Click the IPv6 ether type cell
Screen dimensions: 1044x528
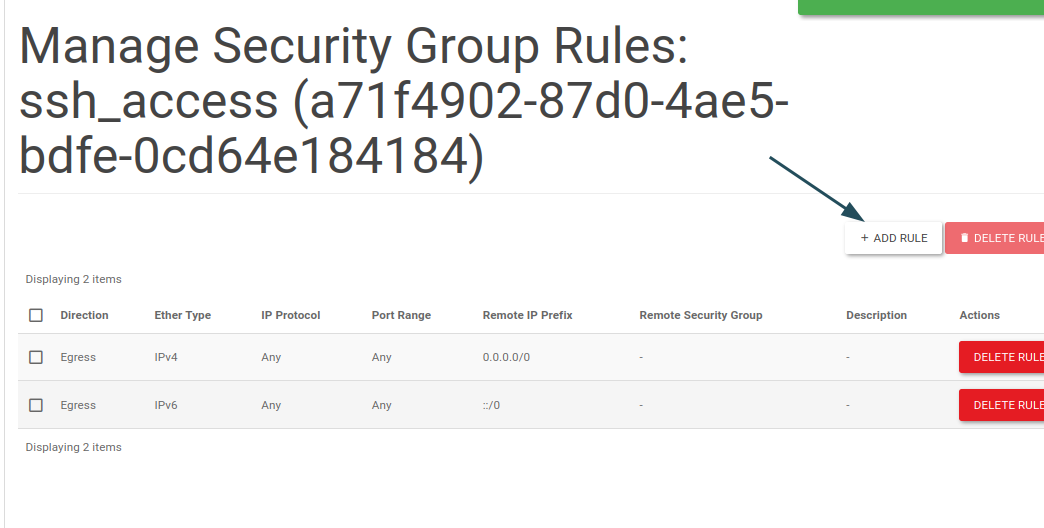pyautogui.click(x=166, y=405)
